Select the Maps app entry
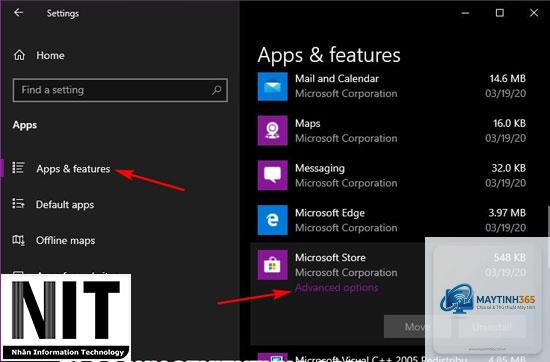 391,131
